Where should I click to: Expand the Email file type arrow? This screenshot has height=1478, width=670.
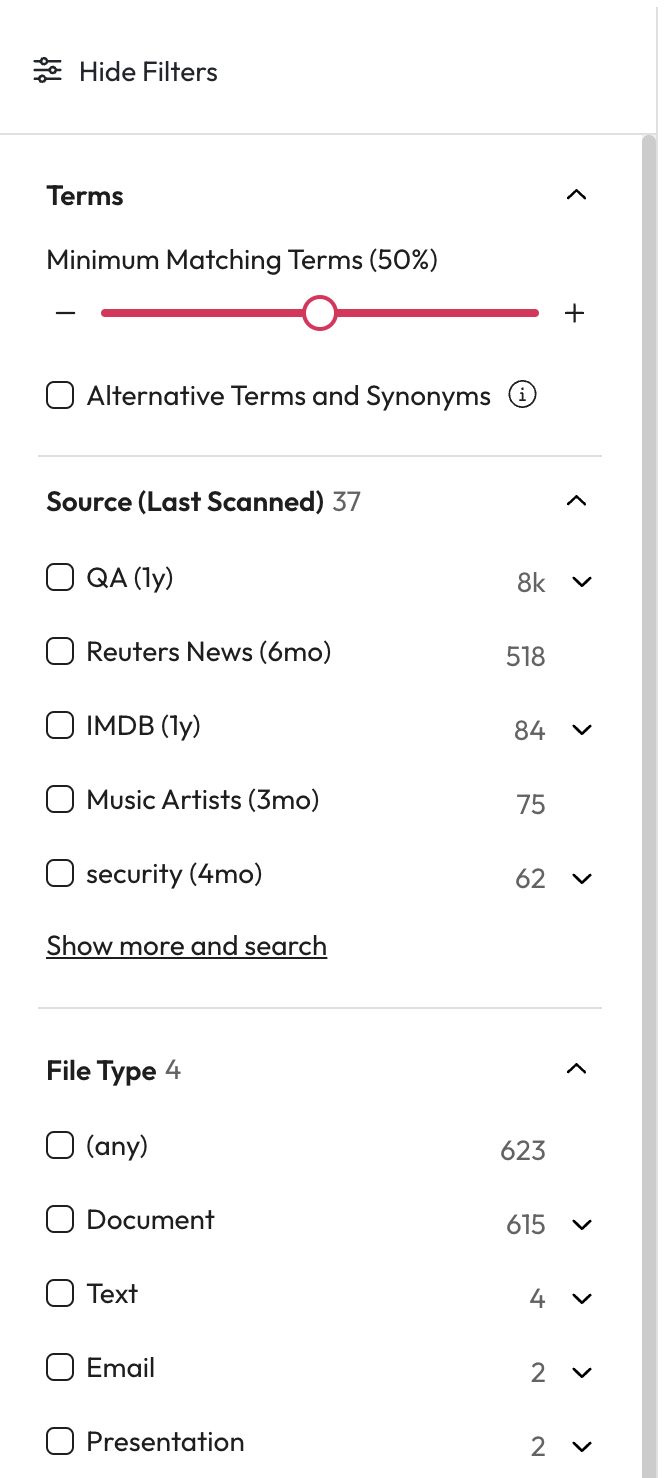(x=582, y=1372)
